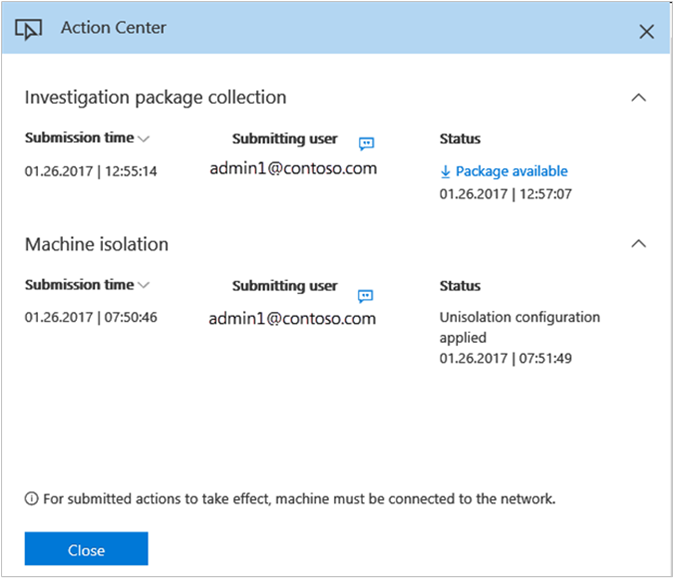This screenshot has height=578, width=674.
Task: Select admin1@contoso.com under Investigation package collection
Action: tap(293, 168)
